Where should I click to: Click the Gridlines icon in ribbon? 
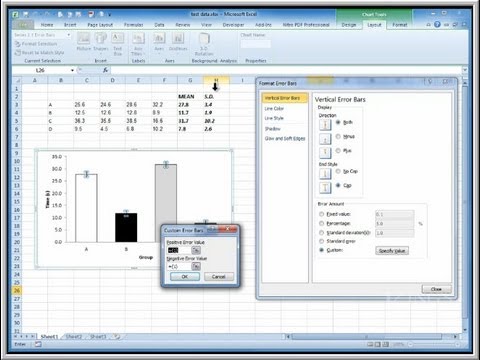tap(178, 39)
